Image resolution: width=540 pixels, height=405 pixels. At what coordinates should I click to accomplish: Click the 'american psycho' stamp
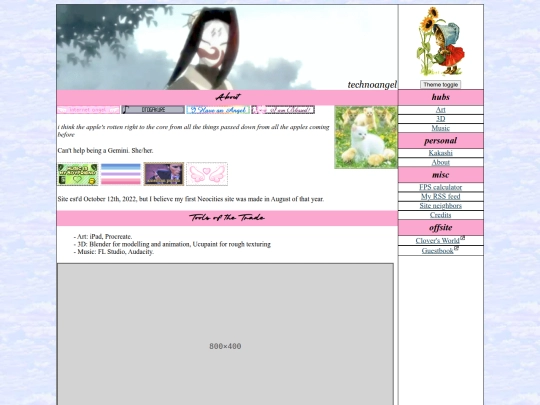pyautogui.click(x=164, y=174)
